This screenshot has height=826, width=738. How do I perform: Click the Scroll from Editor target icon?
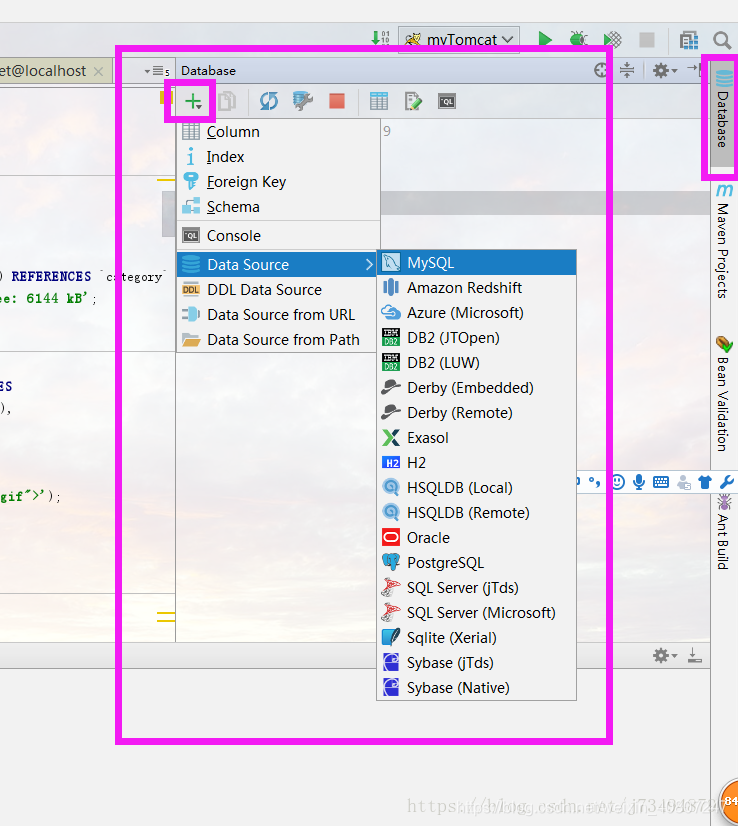click(601, 70)
